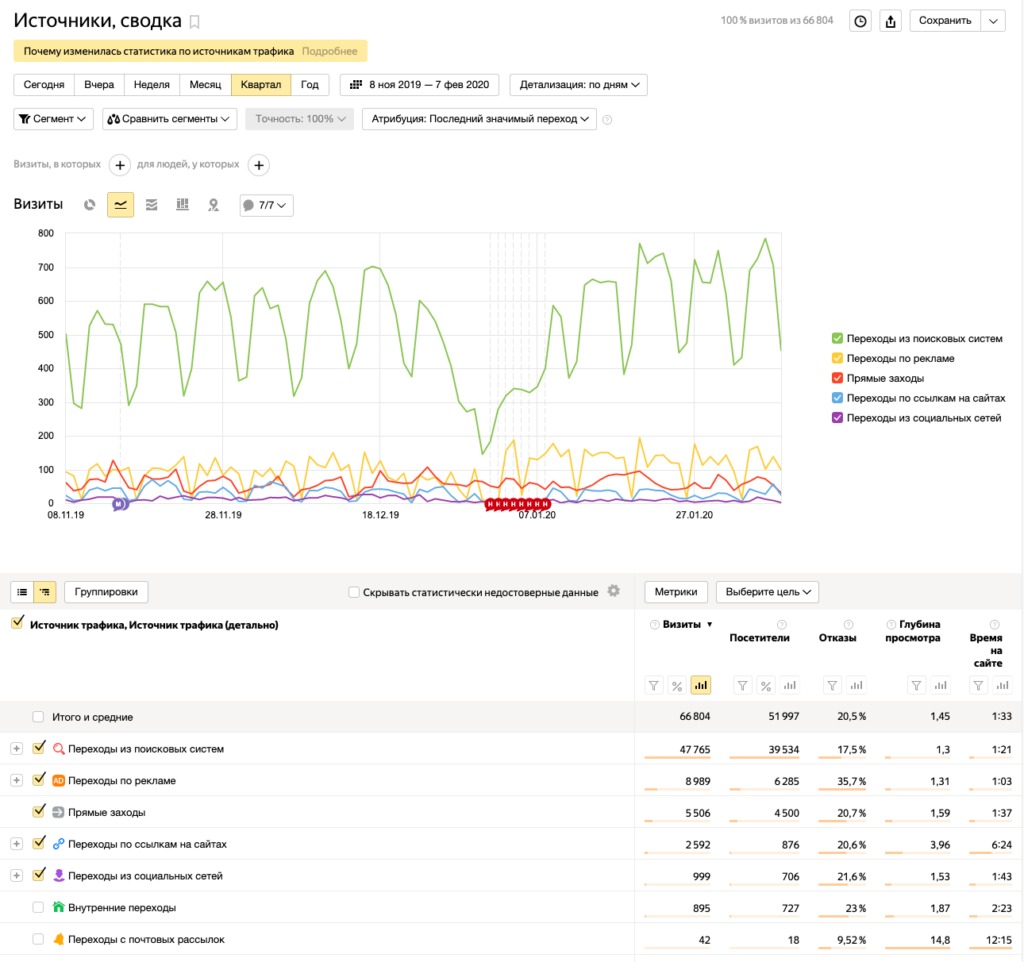Open Атрибуция attribution model dropdown
The height and width of the screenshot is (962, 1024).
pos(479,119)
